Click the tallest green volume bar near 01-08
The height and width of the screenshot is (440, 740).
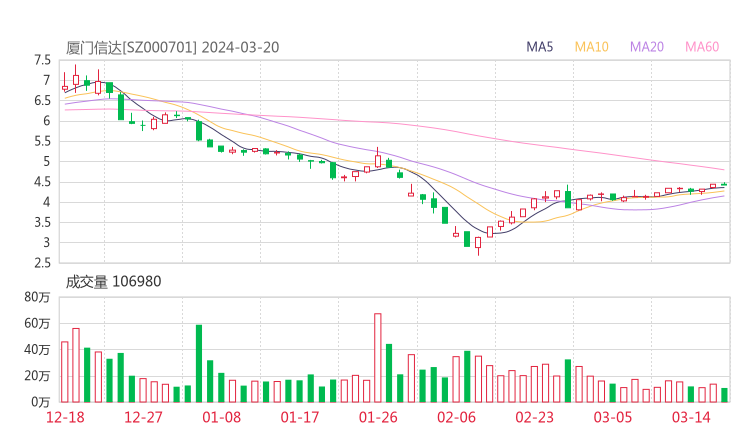pyautogui.click(x=199, y=364)
